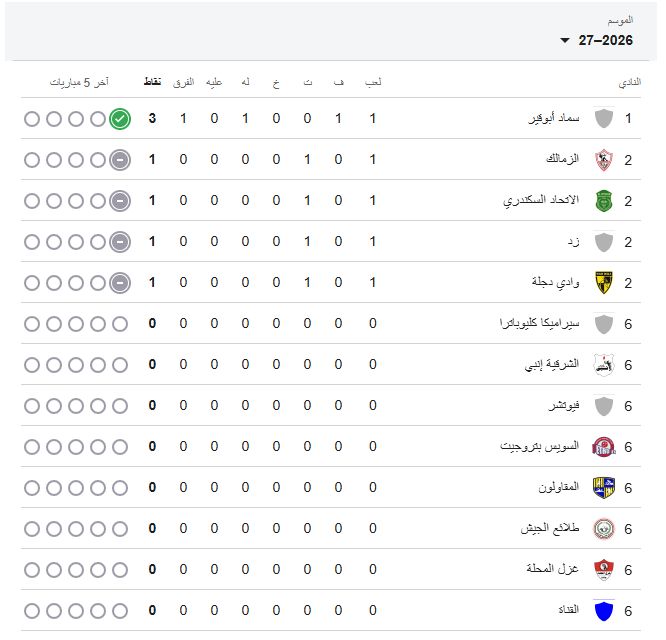
Task: Open the Zamalek team name link
Action: [562, 159]
